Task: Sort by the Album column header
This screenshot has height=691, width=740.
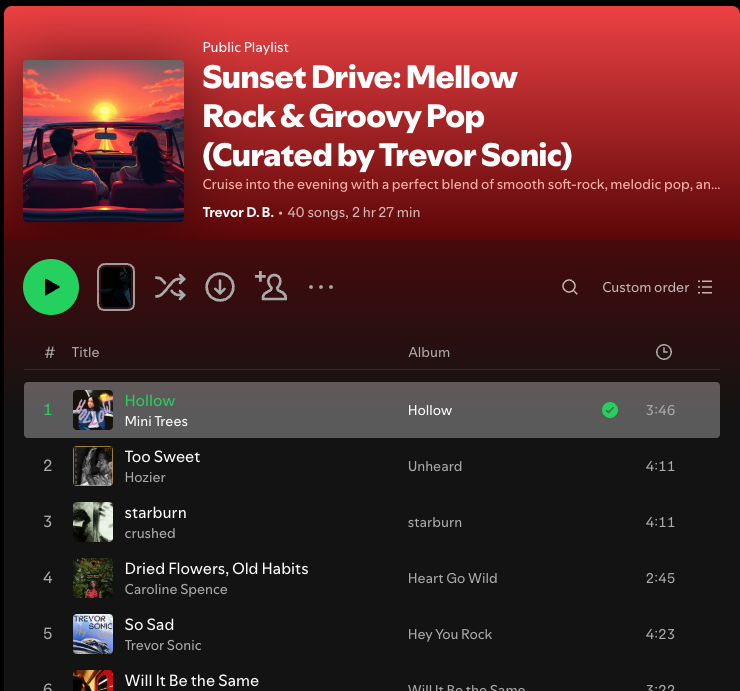Action: pyautogui.click(x=429, y=352)
